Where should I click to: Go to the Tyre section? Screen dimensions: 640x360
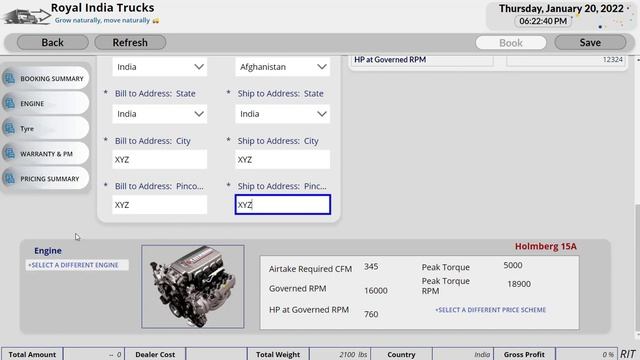pos(45,129)
